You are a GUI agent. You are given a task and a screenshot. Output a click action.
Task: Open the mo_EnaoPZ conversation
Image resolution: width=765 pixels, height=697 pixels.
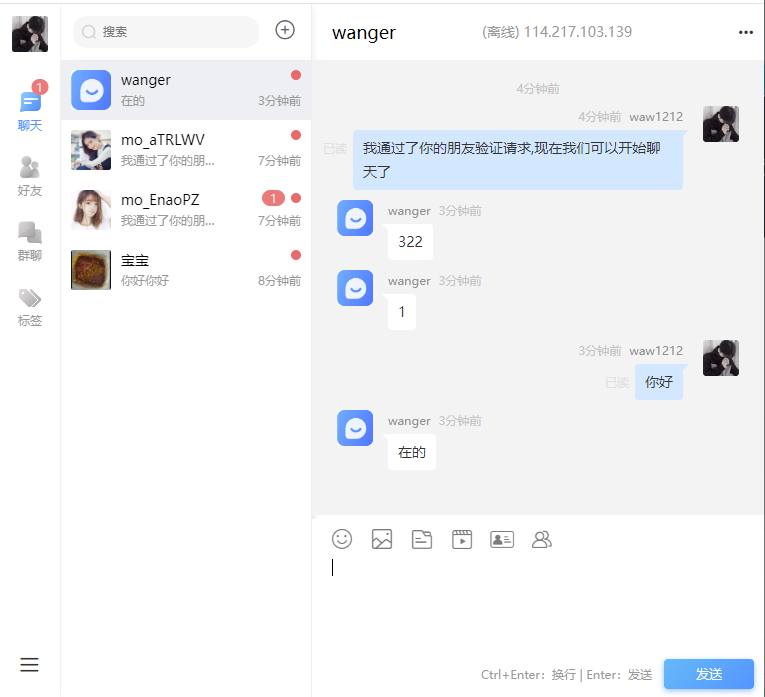pyautogui.click(x=186, y=210)
